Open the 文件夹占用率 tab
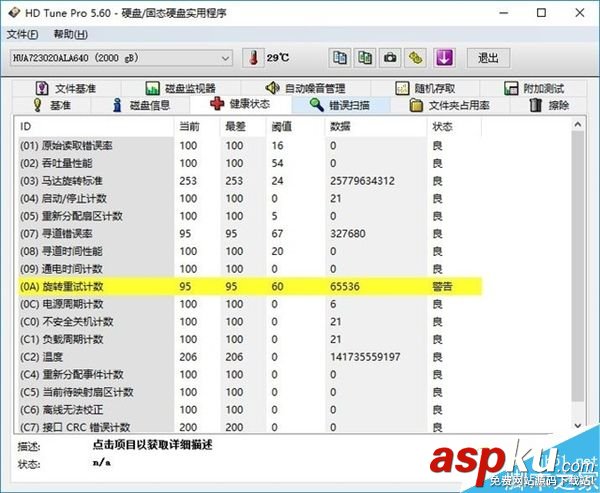600x493 pixels. (450, 105)
